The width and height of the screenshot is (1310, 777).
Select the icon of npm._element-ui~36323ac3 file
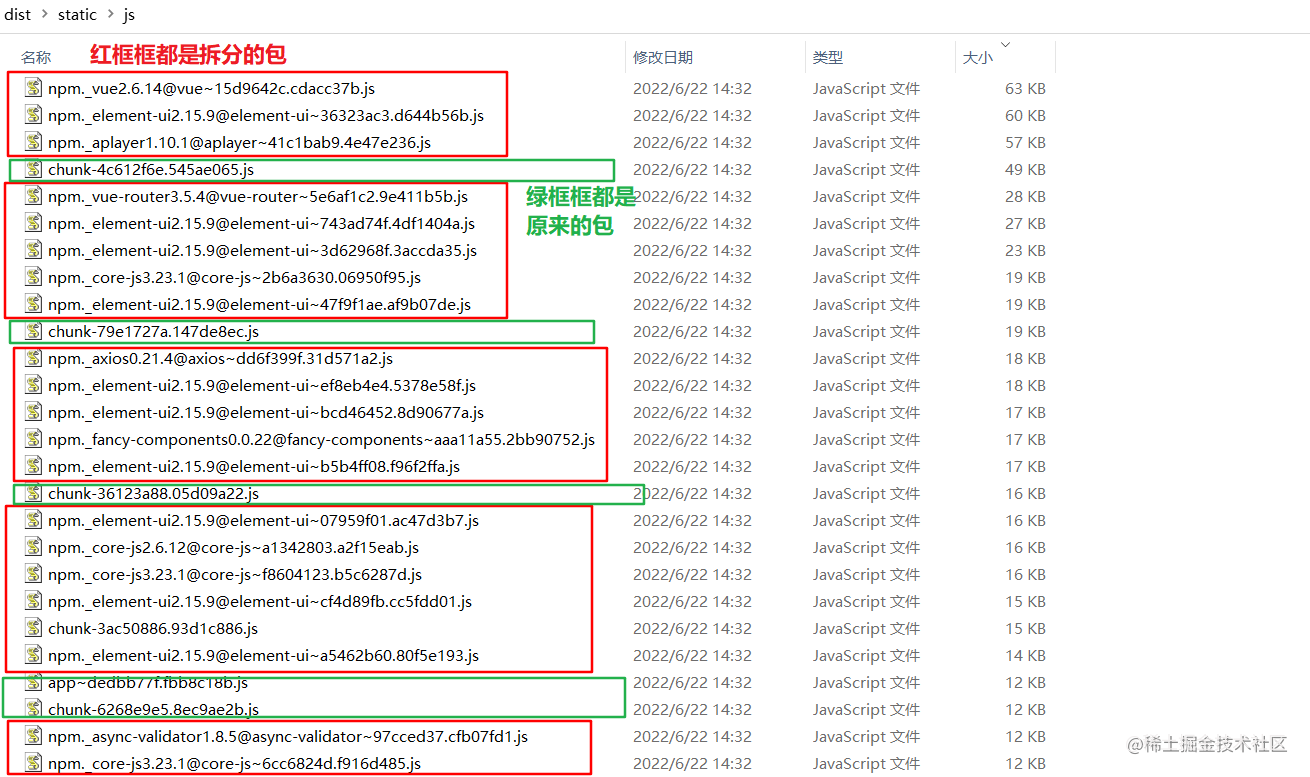coord(33,115)
